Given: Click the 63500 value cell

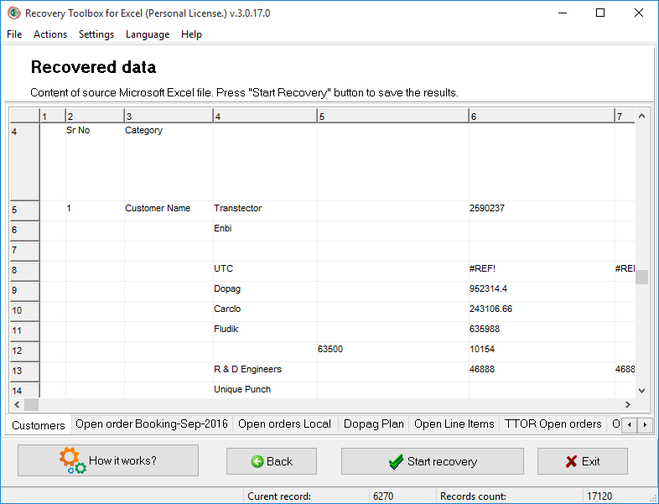Looking at the screenshot, I should pos(393,351).
